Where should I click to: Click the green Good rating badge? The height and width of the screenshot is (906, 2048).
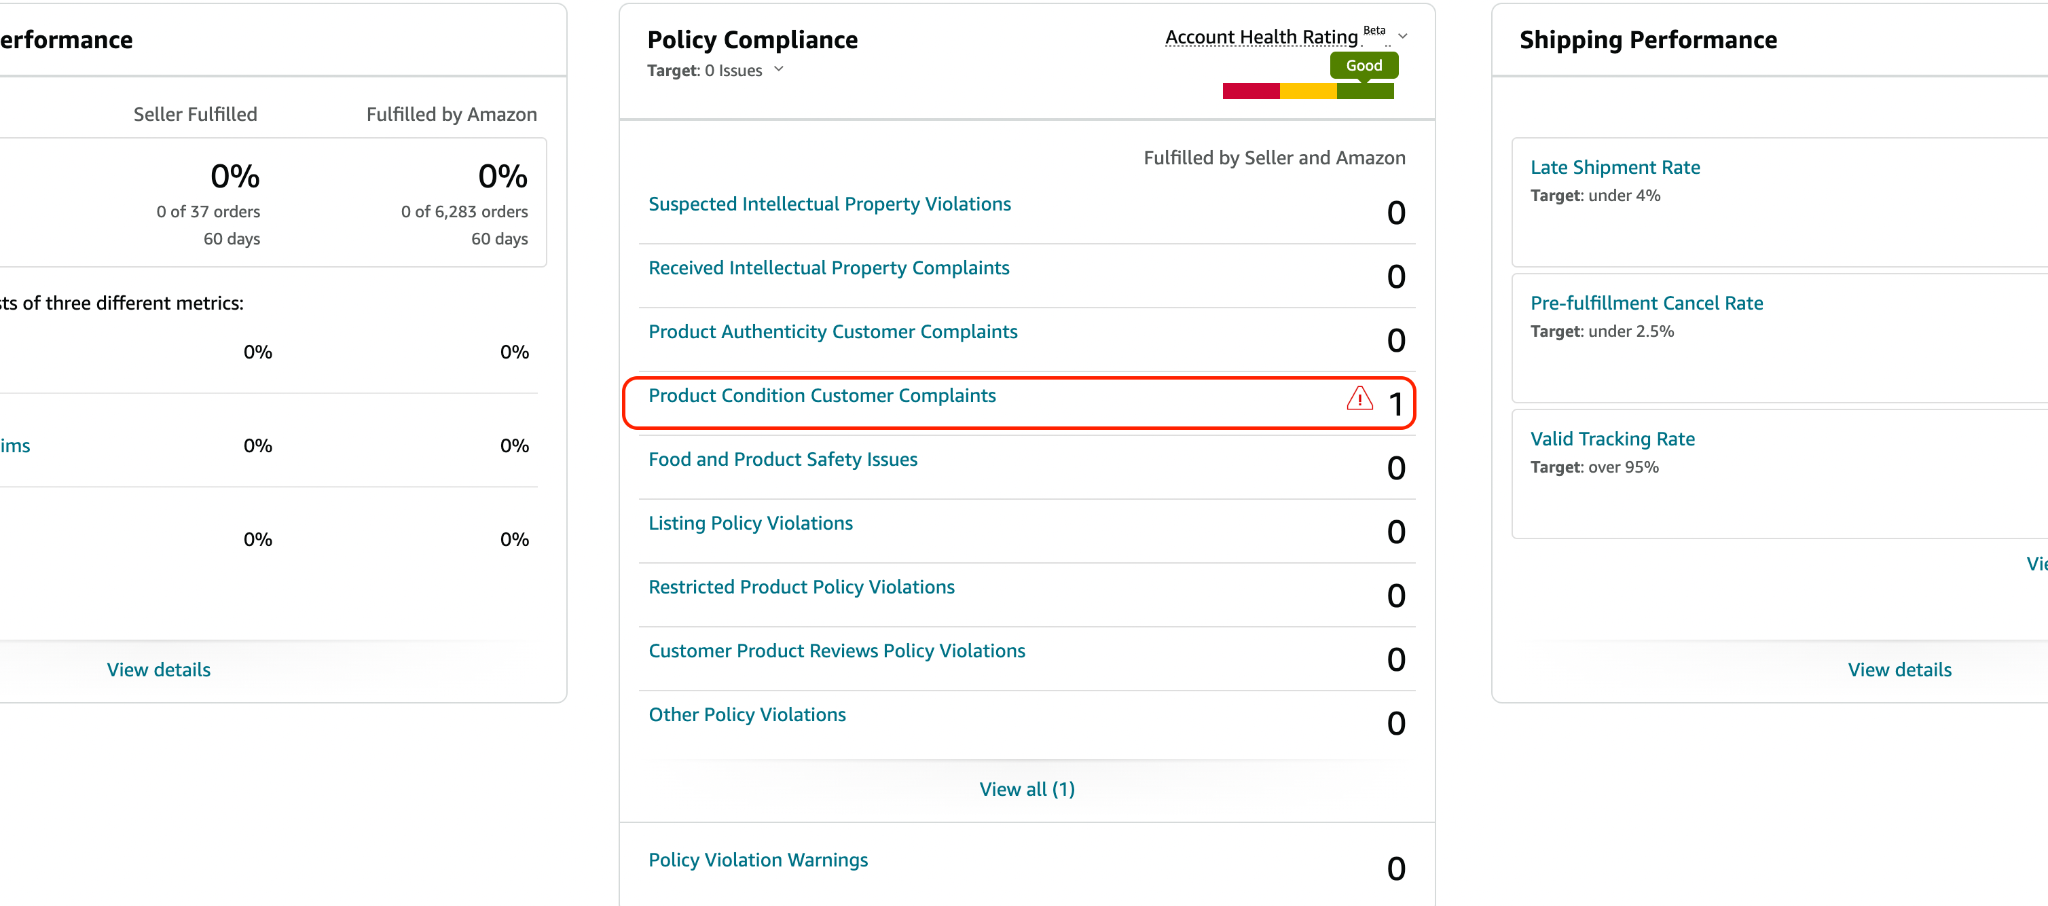click(1363, 66)
